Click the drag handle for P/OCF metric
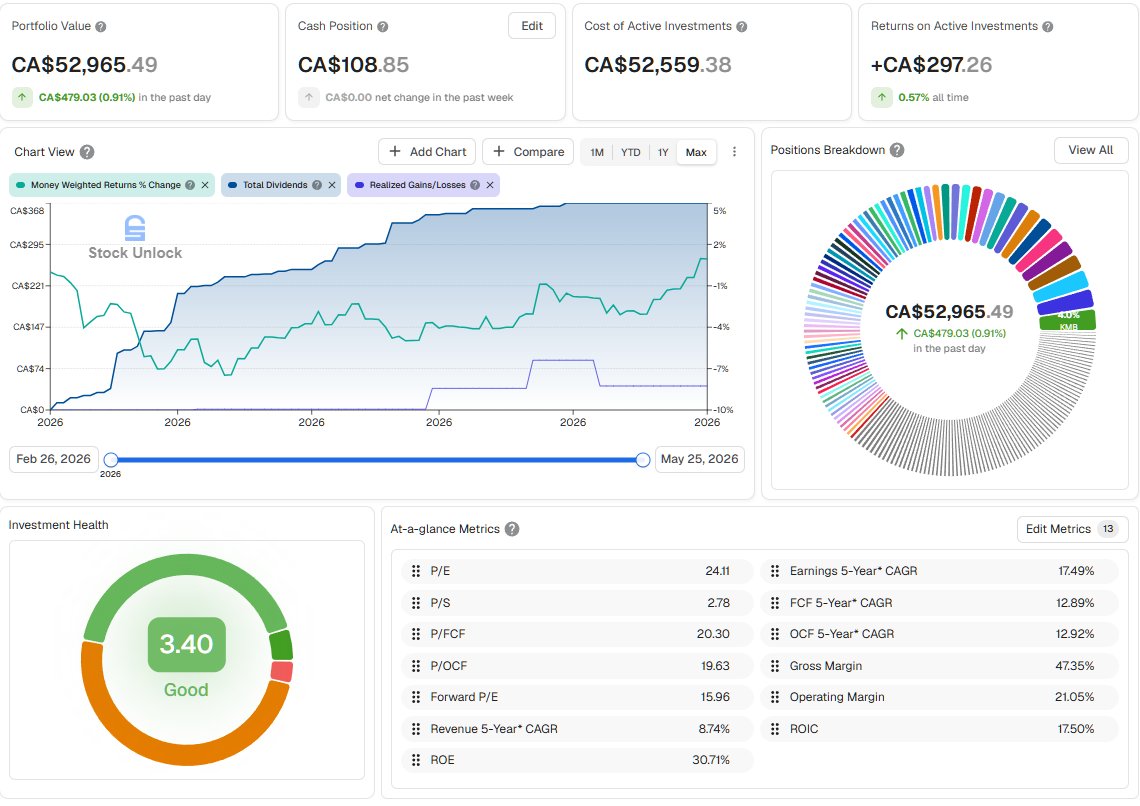The height and width of the screenshot is (806, 1140). pyautogui.click(x=416, y=666)
